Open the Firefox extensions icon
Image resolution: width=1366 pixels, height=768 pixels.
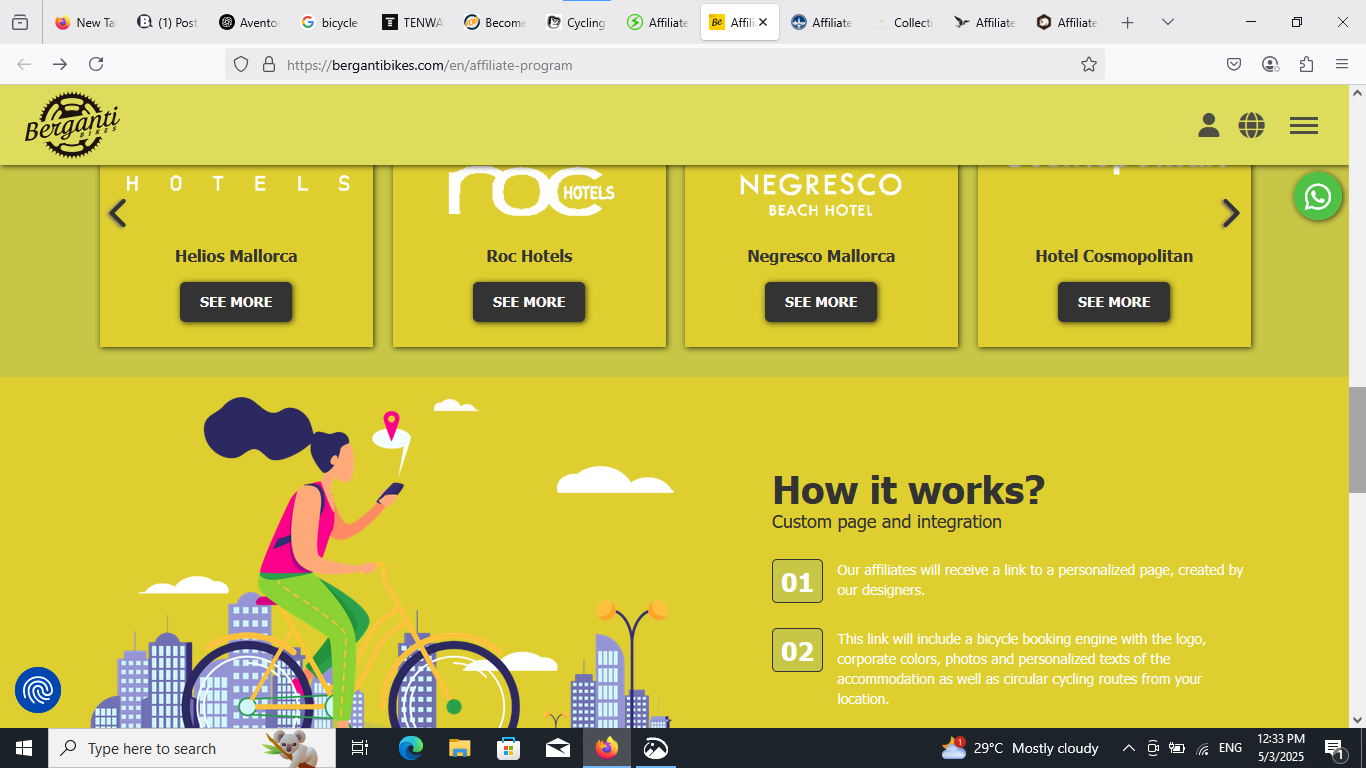[1306, 64]
